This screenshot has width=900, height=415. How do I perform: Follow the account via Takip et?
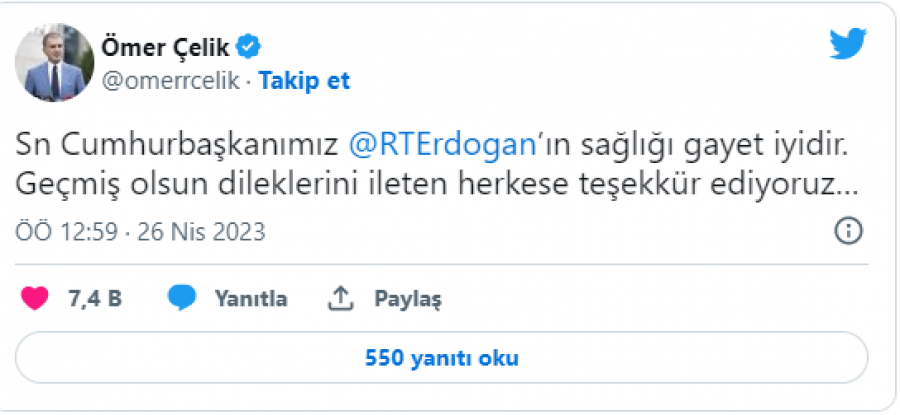[304, 81]
